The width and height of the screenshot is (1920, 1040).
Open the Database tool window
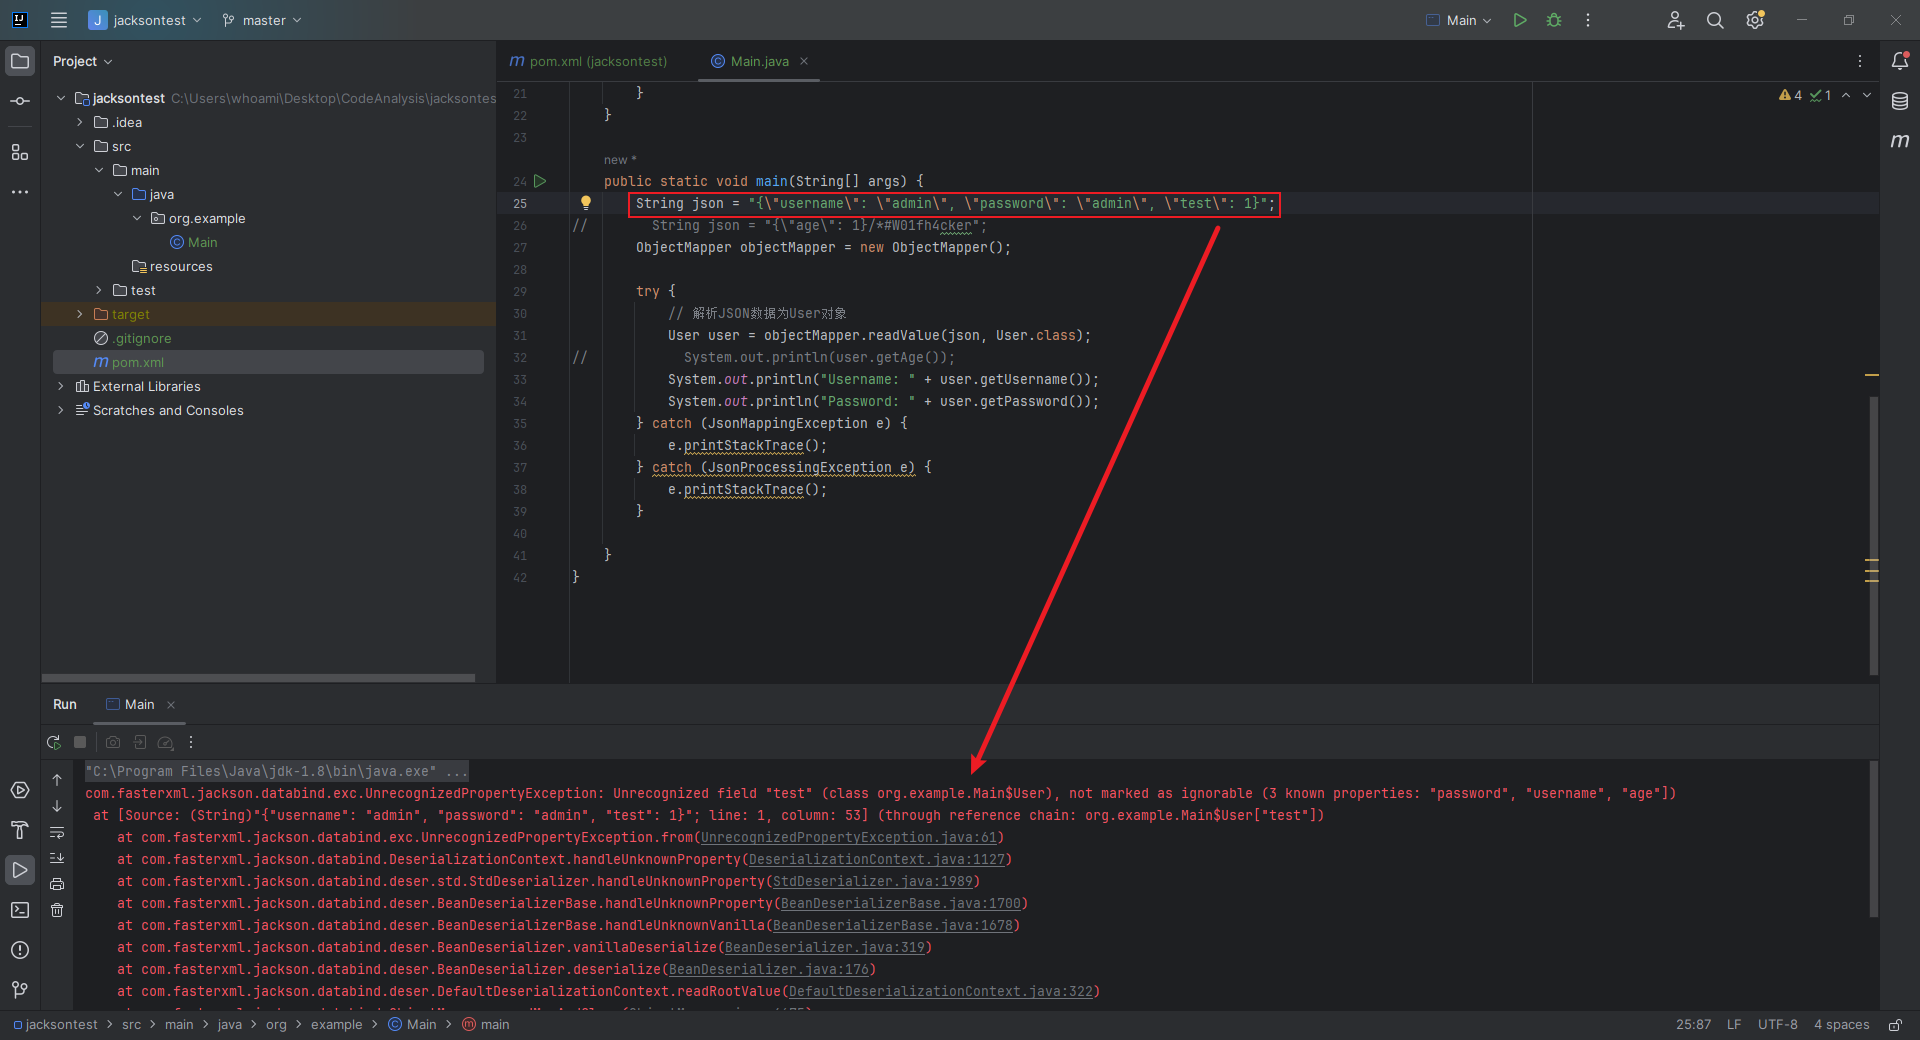click(x=1900, y=101)
